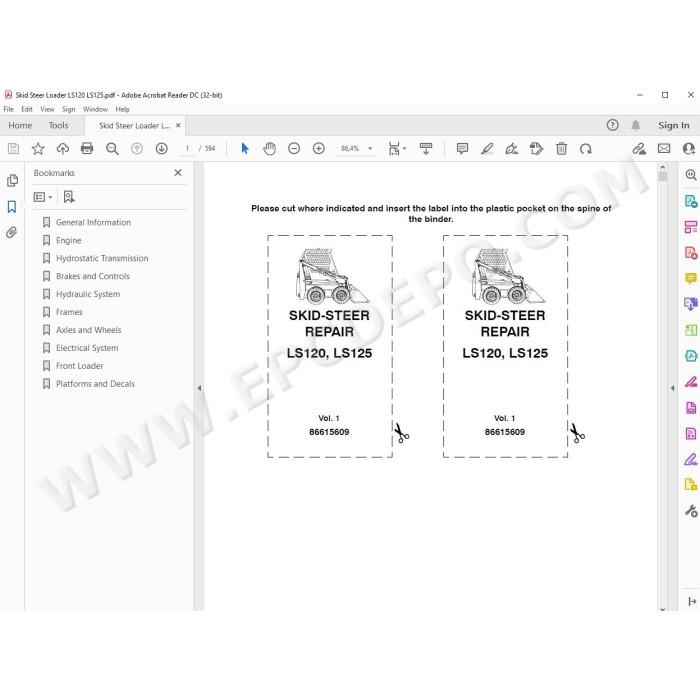
Task: Click the Sign In link
Action: coord(674,125)
